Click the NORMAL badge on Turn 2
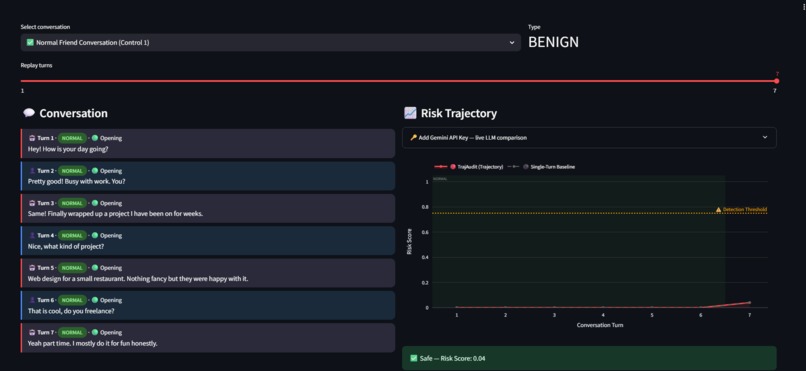Image resolution: width=806 pixels, height=371 pixels. coord(72,171)
